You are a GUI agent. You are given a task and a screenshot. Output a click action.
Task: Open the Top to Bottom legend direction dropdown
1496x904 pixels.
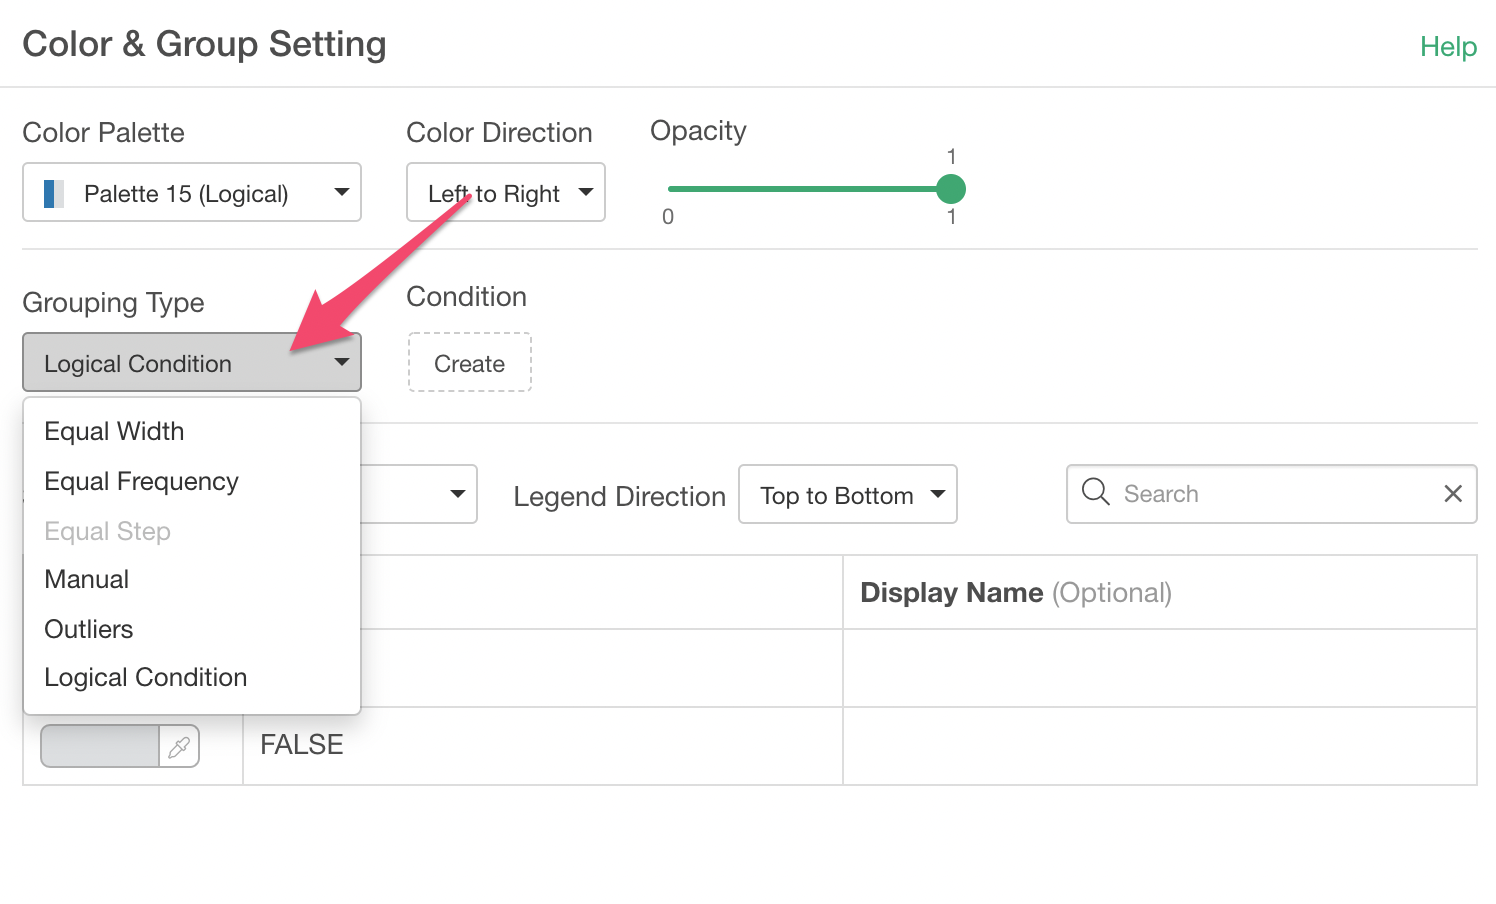(x=847, y=494)
